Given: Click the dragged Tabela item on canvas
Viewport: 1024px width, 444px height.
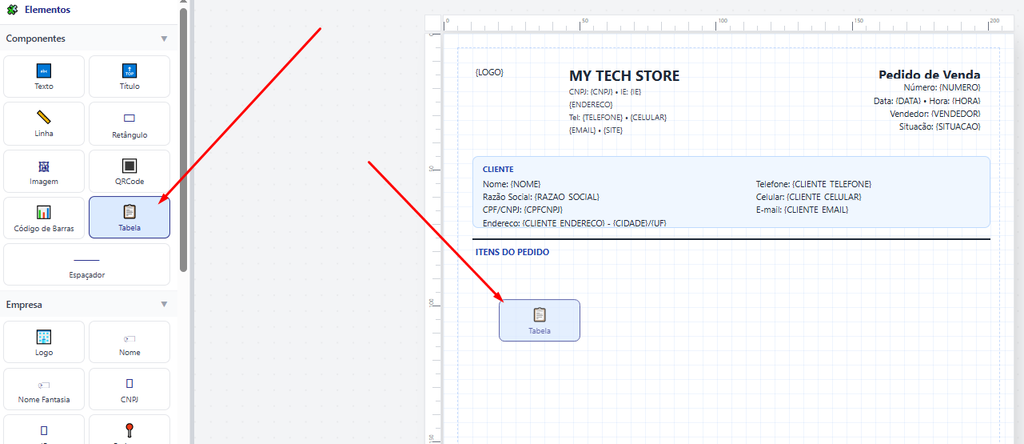Looking at the screenshot, I should click(539, 320).
